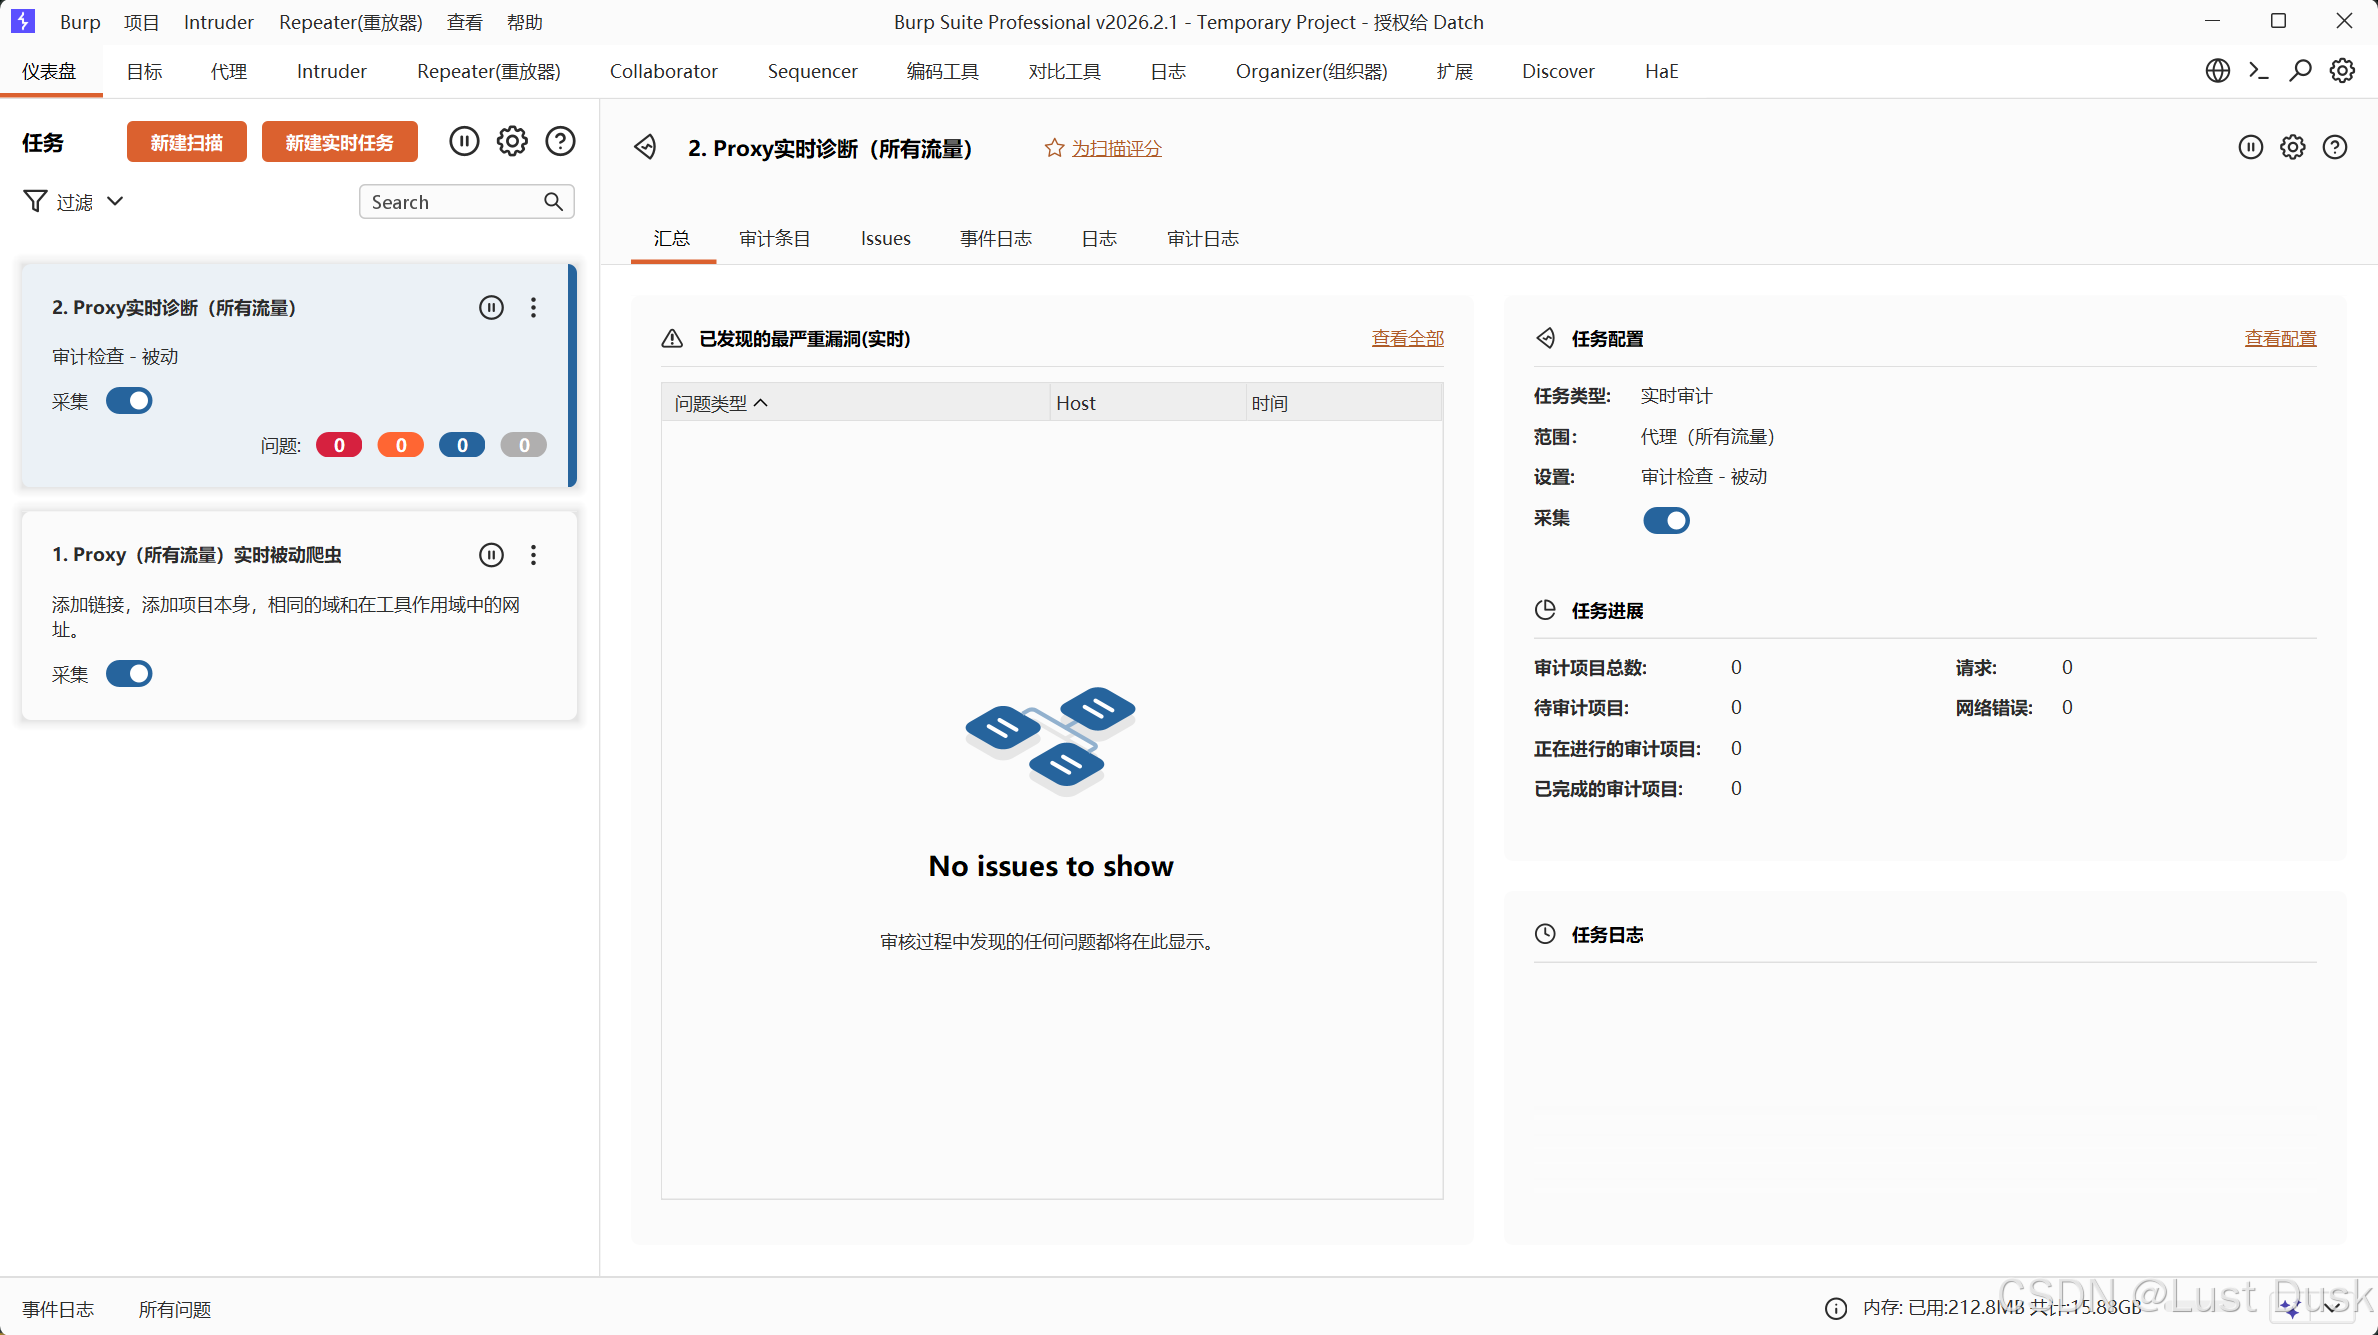Open the 查看配置 link

tap(2281, 339)
